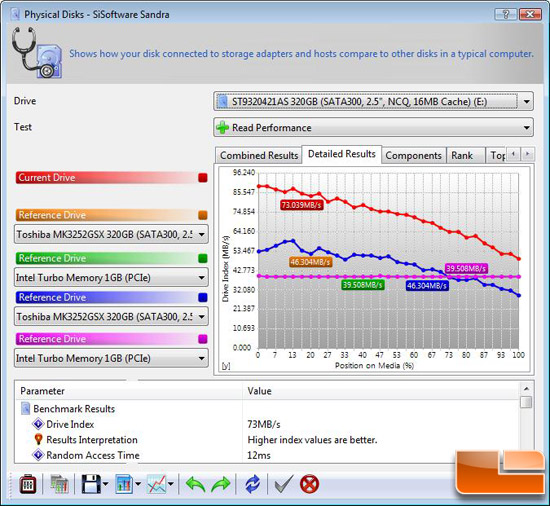550x506 pixels.
Task: Open dropdown arrow beside the bar chart icon
Action: [x=138, y=484]
